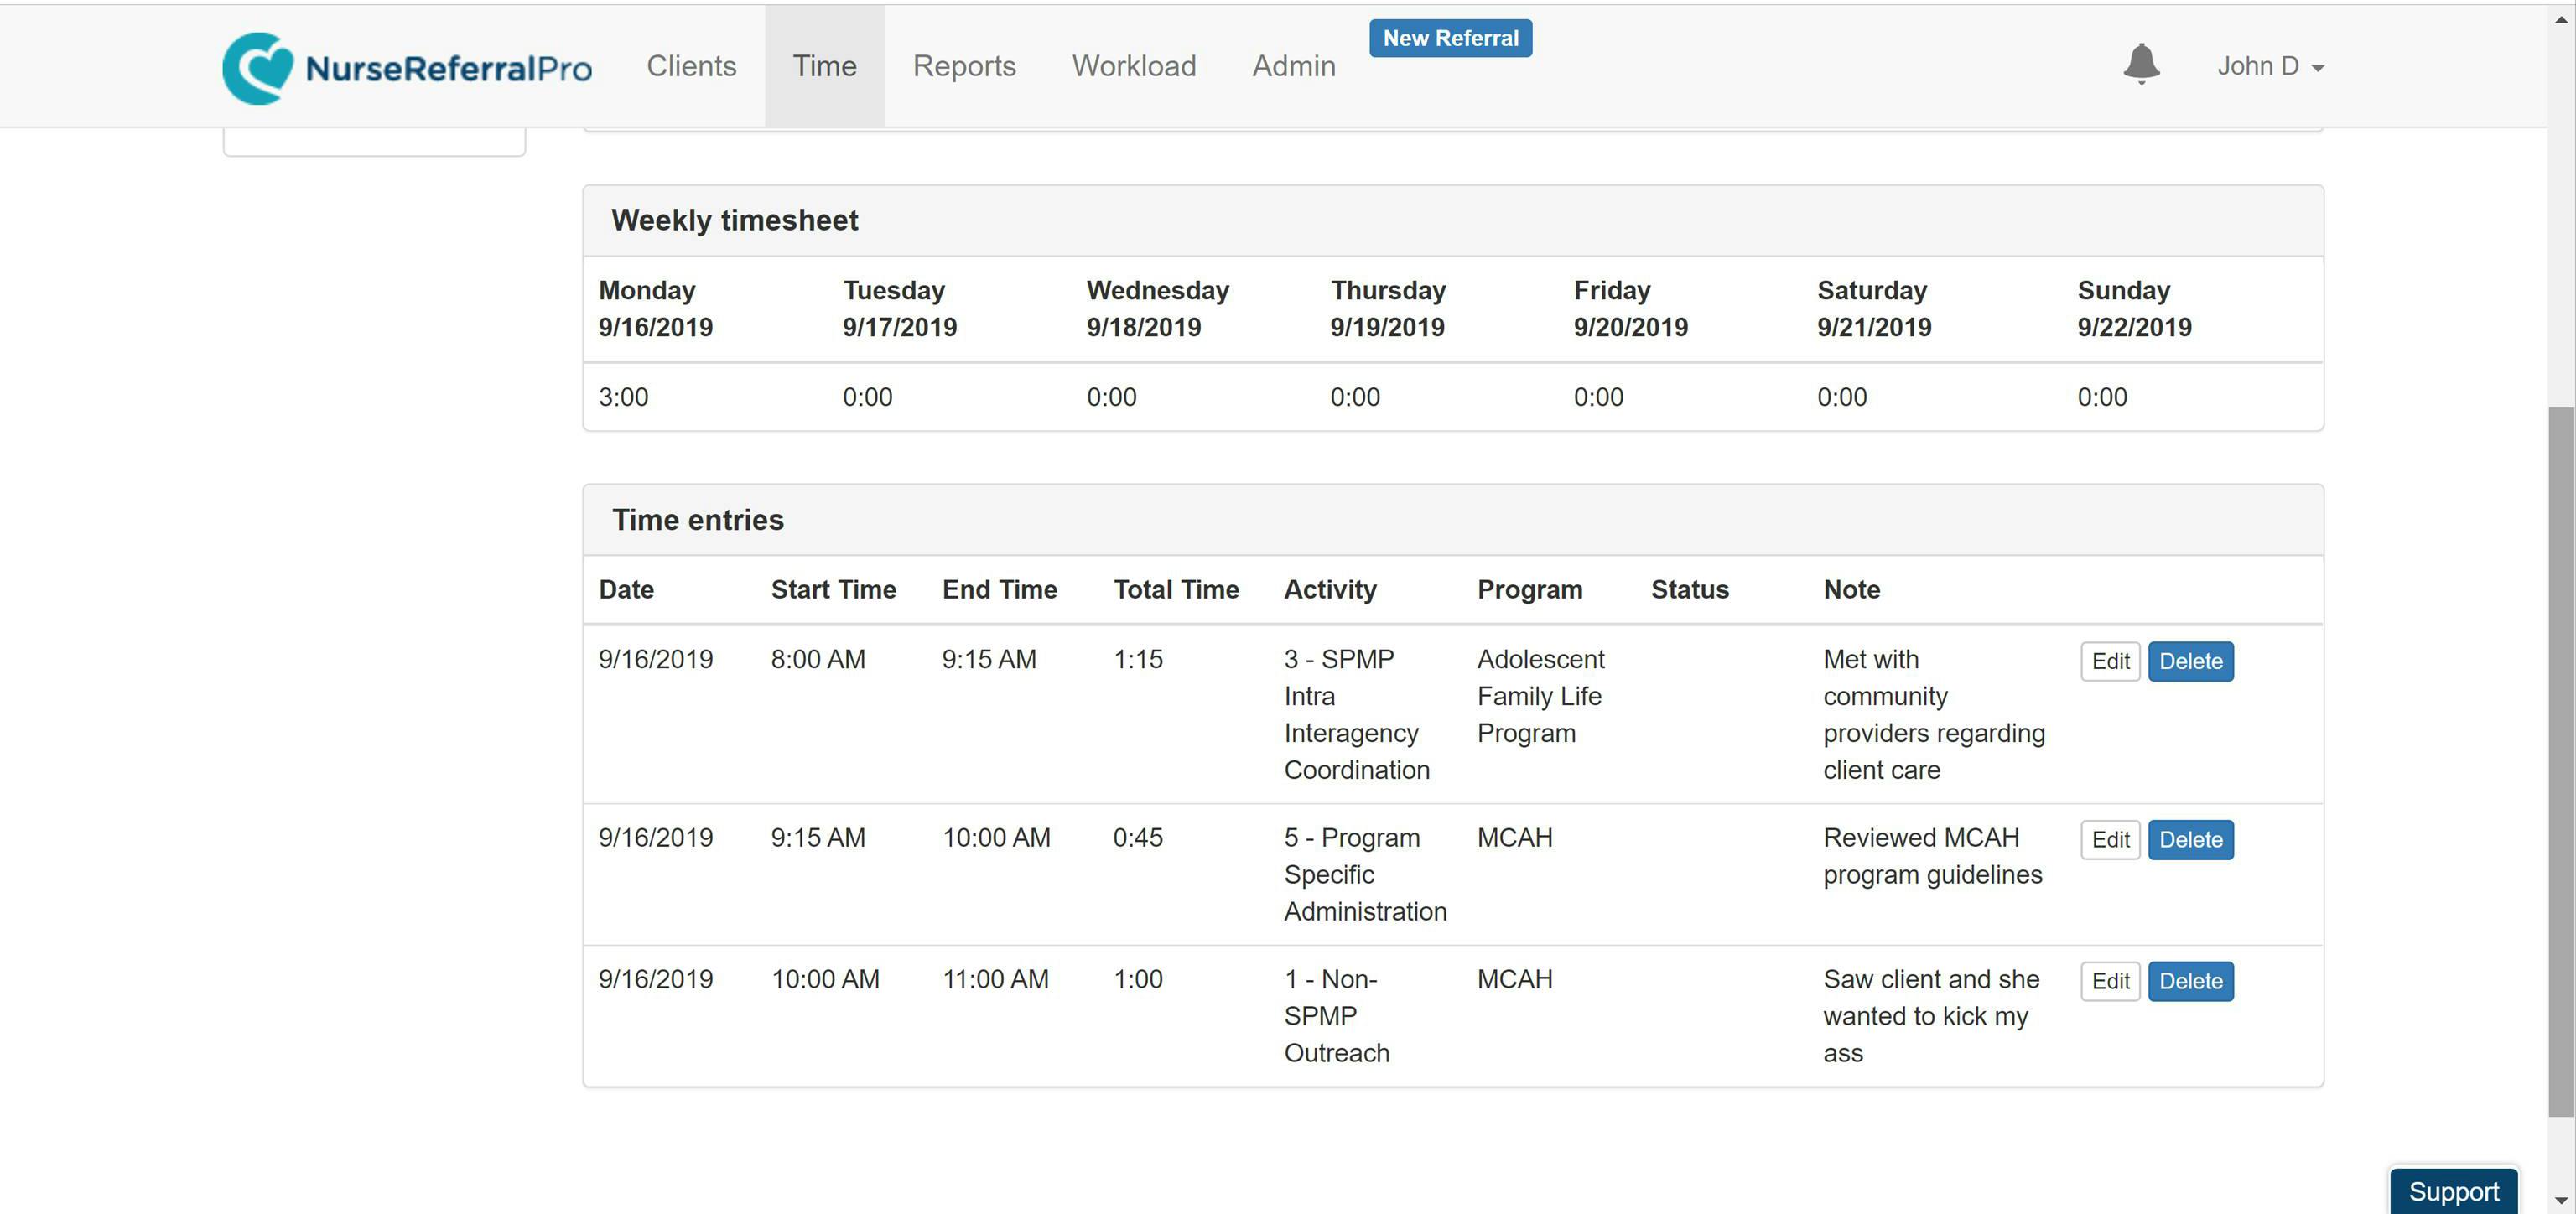The image size is (2576, 1214).
Task: Click the NurseReferralPro heart logo
Action: (x=258, y=68)
